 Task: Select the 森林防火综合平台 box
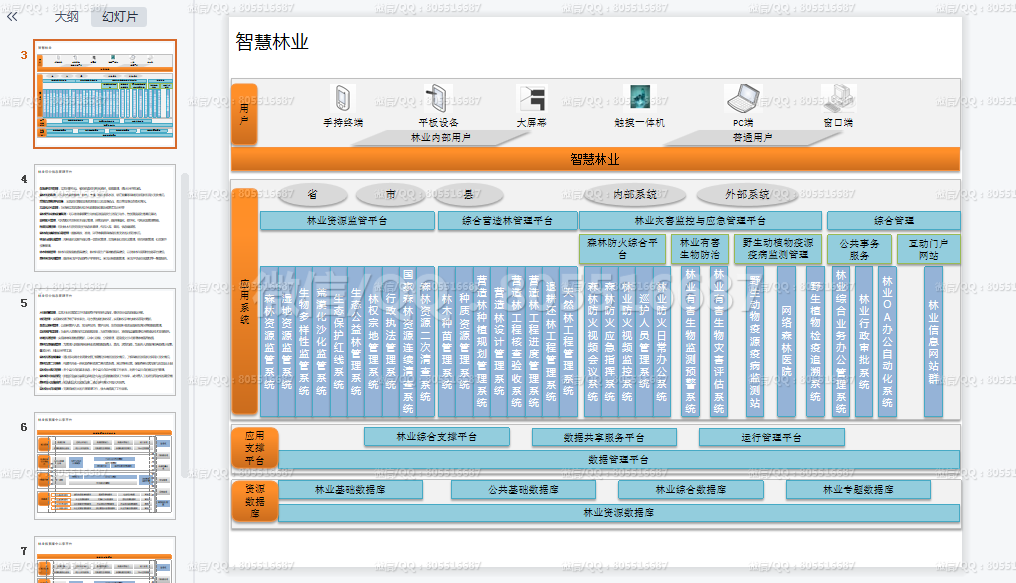pyautogui.click(x=622, y=249)
